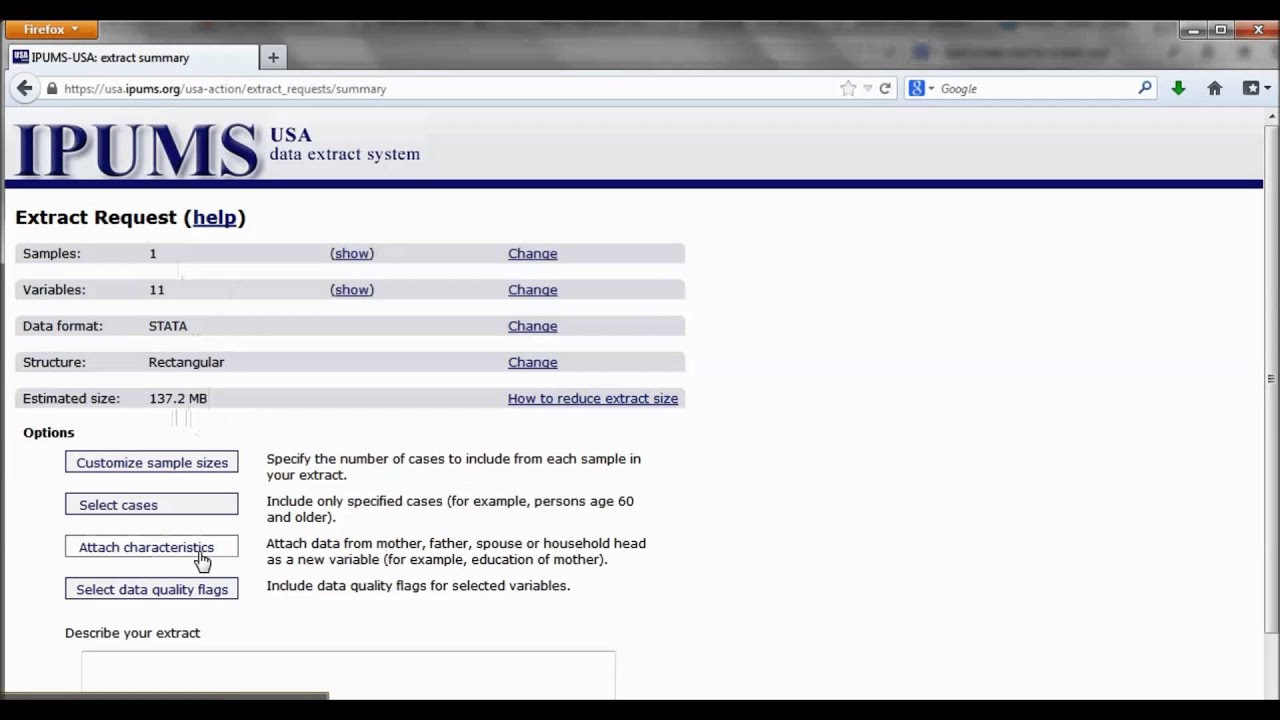Click the 137.2 MB estimated size value
Image resolution: width=1280 pixels, height=720 pixels.
click(178, 398)
